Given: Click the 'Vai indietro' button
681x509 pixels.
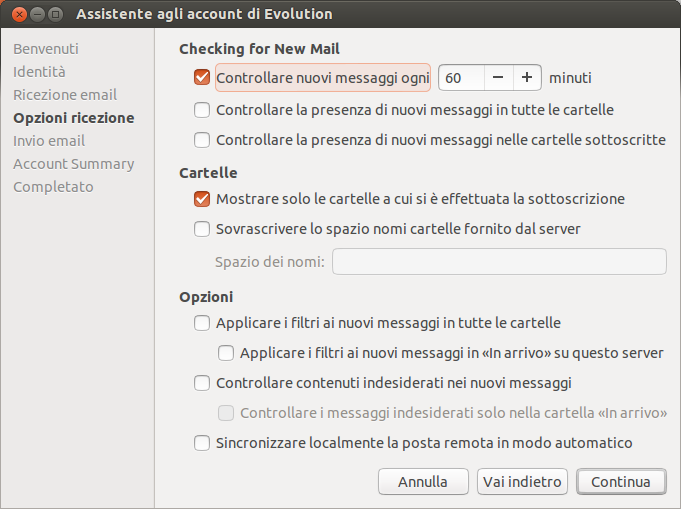Looking at the screenshot, I should point(522,482).
